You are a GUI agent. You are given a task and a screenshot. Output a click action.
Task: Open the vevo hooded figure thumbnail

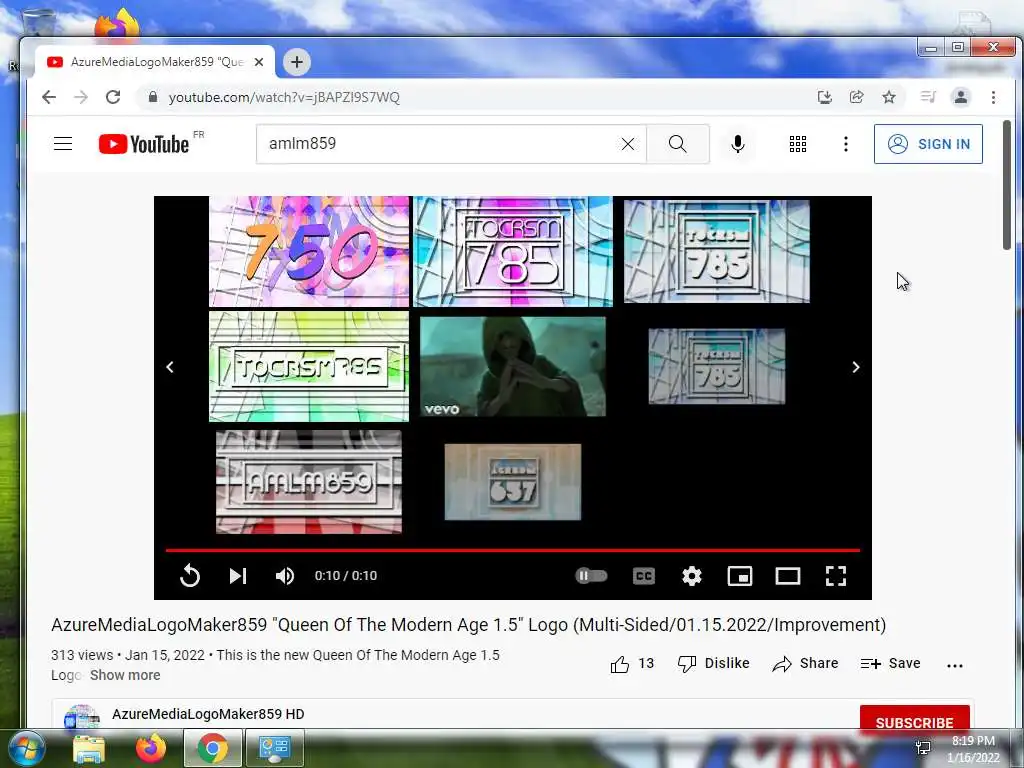click(x=513, y=366)
